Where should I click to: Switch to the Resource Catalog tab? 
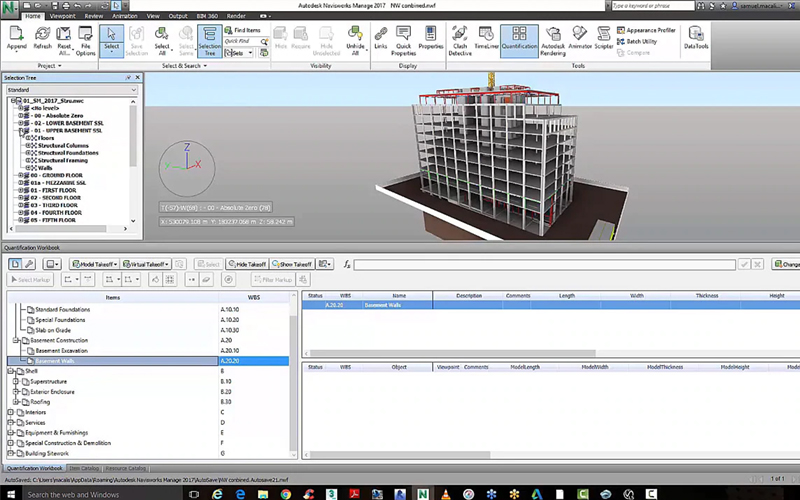pos(126,468)
